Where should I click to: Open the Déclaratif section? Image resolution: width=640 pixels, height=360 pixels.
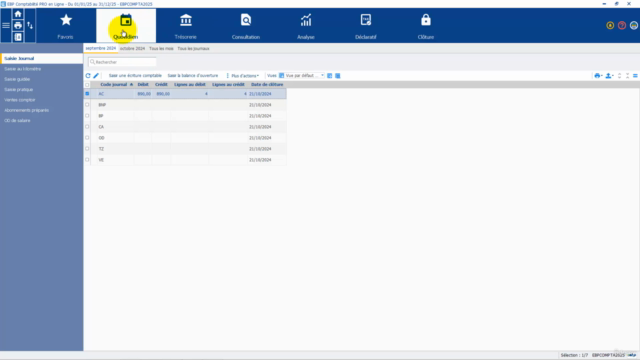pos(366,26)
